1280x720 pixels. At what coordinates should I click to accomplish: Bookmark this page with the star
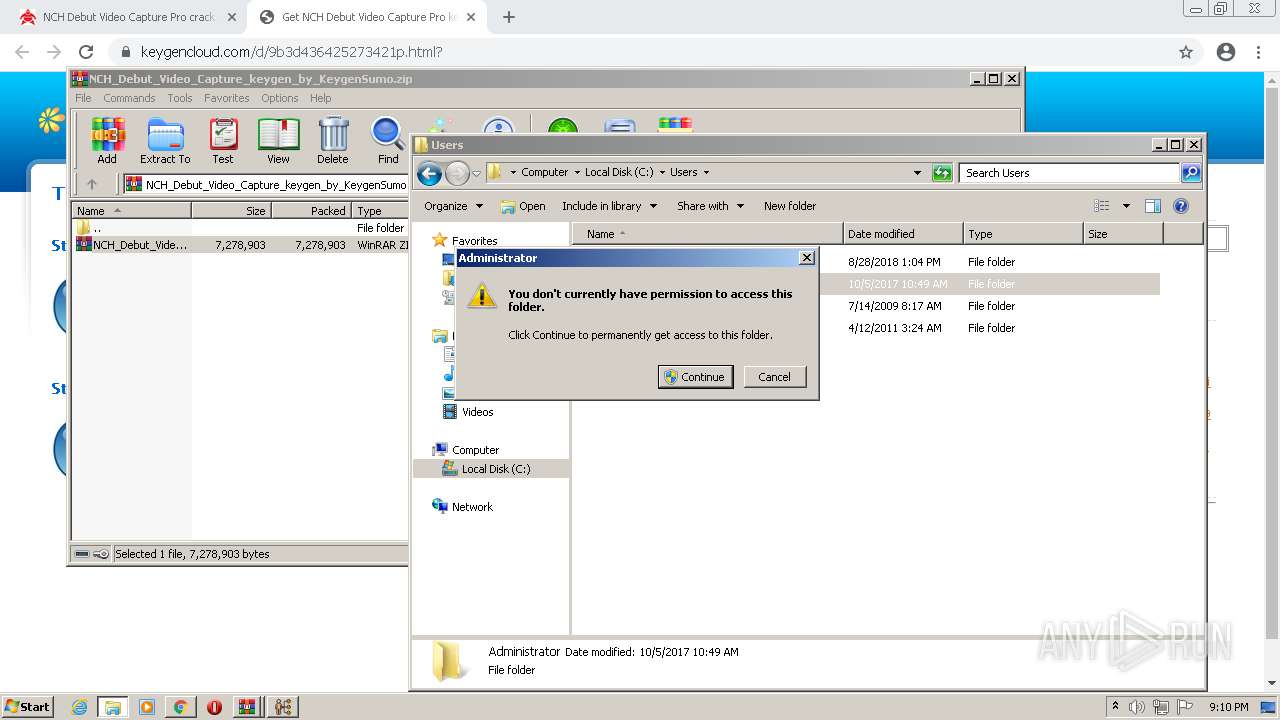click(1186, 52)
